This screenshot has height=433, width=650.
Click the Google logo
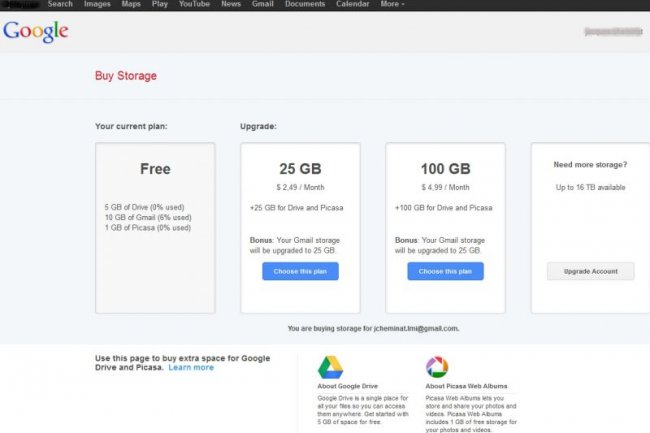coord(36,31)
